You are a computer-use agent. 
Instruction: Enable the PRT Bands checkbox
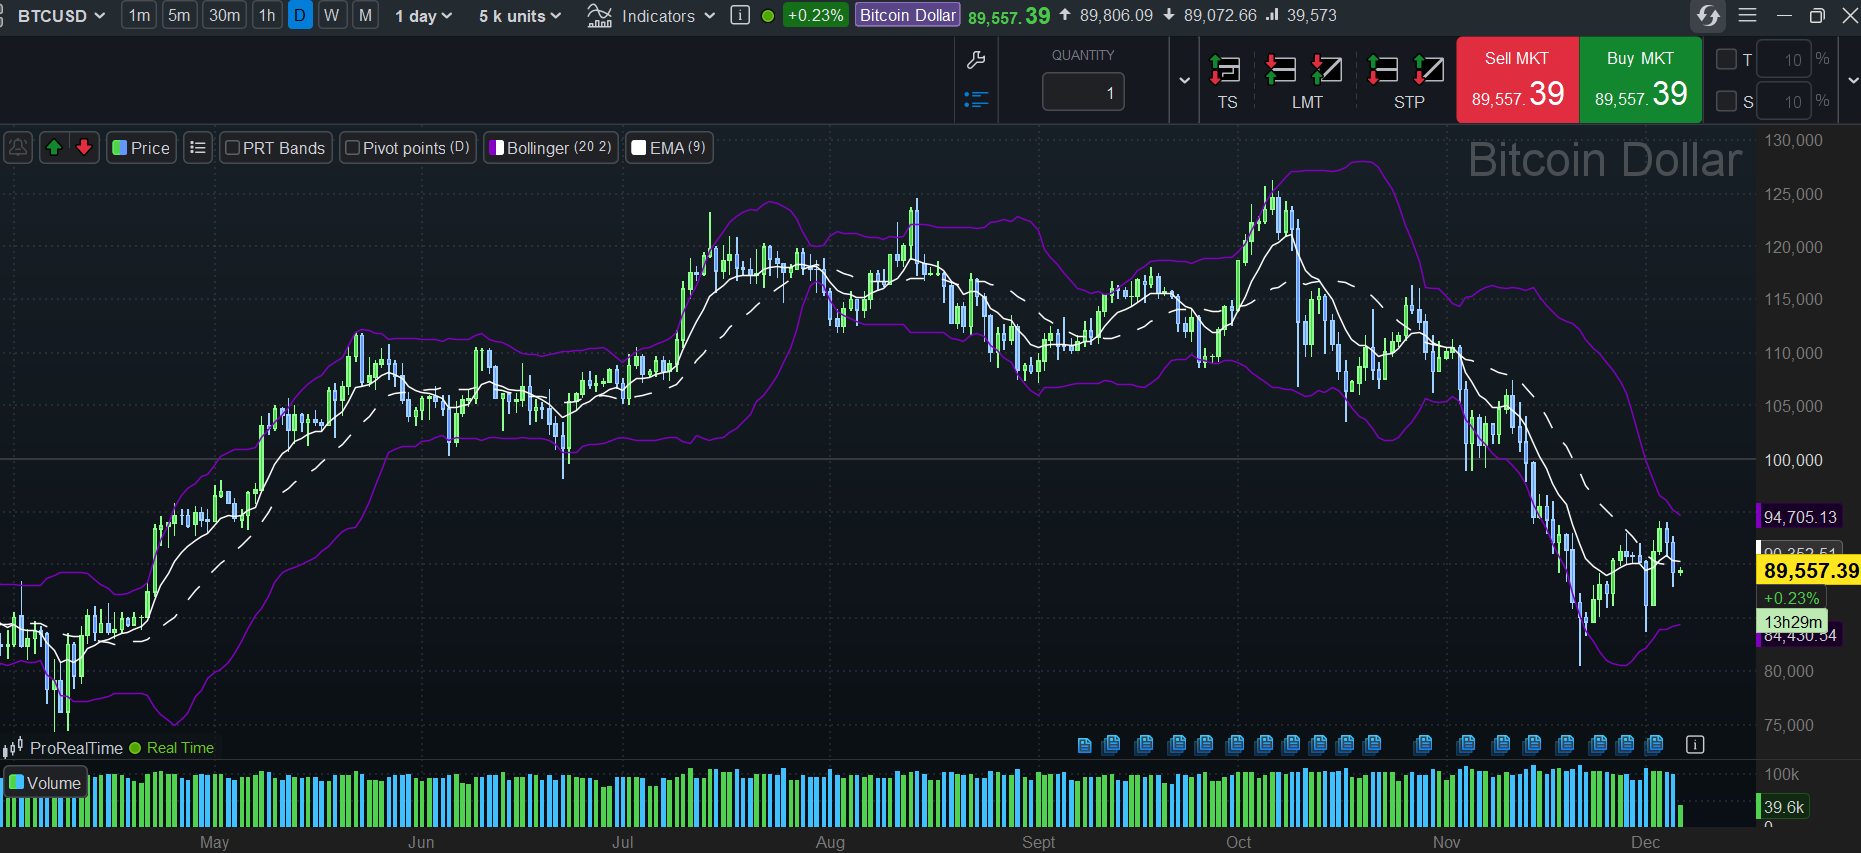[x=233, y=148]
